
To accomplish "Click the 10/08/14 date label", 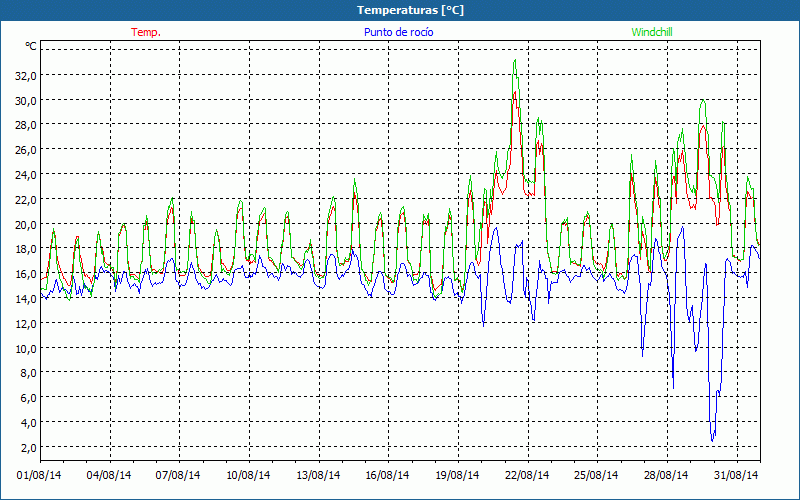I will tap(248, 475).
